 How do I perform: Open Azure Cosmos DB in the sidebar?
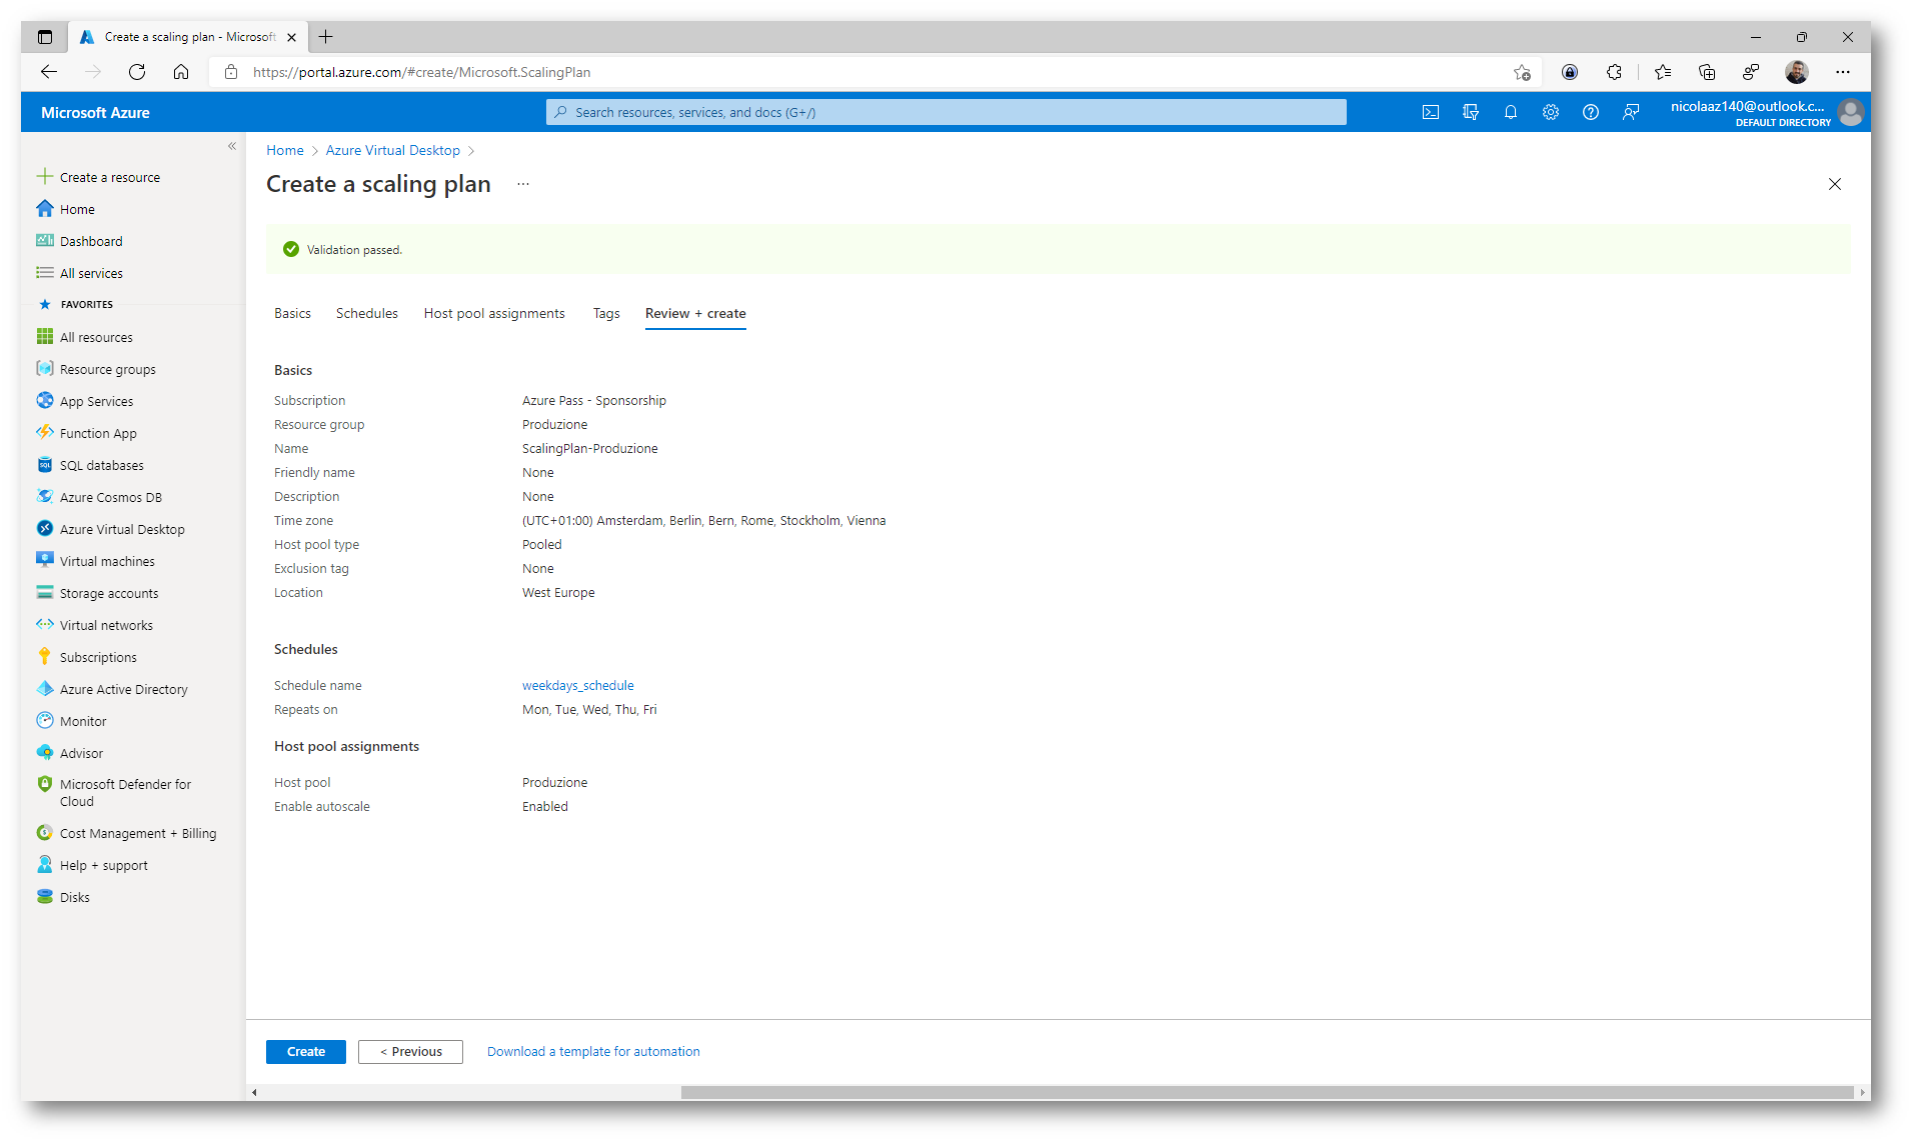99,497
